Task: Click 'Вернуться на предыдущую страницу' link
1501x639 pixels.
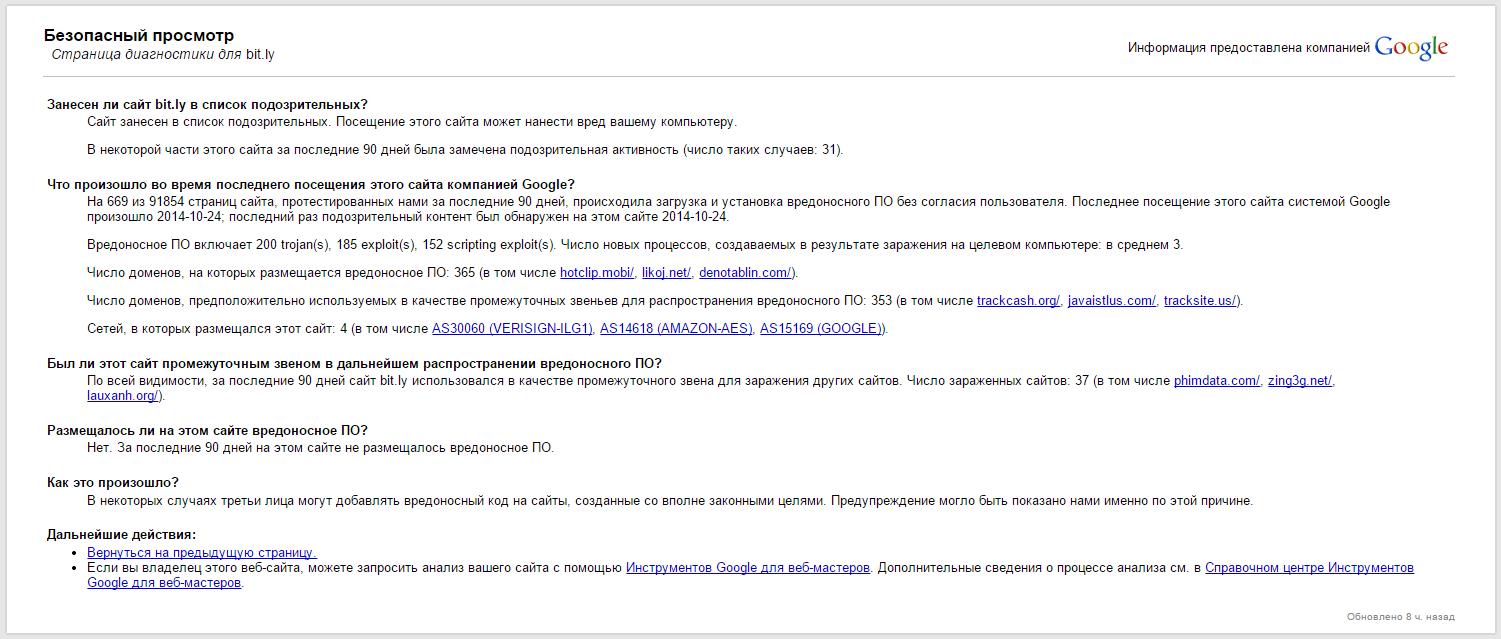Action: click(202, 552)
